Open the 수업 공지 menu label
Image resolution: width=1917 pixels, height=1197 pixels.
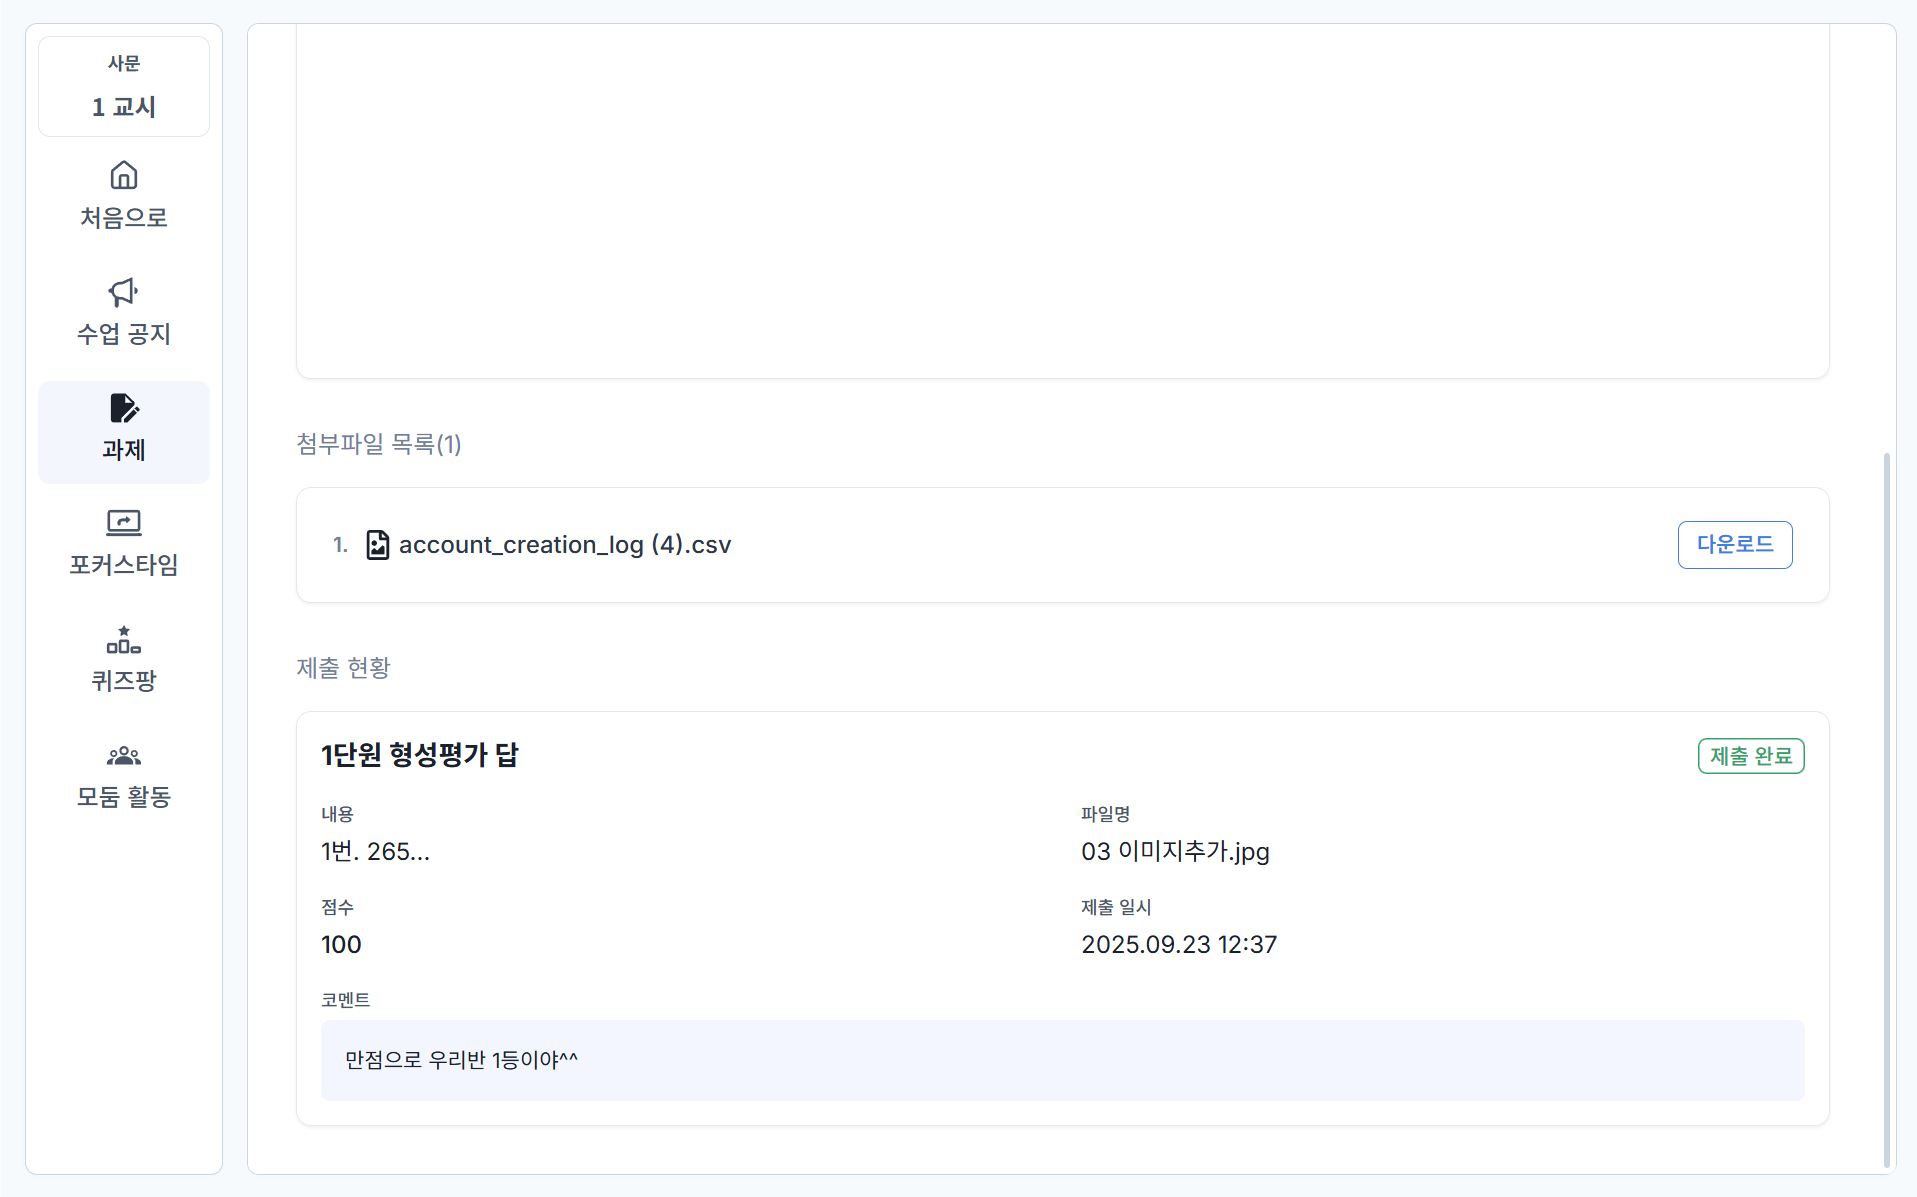pyautogui.click(x=124, y=334)
